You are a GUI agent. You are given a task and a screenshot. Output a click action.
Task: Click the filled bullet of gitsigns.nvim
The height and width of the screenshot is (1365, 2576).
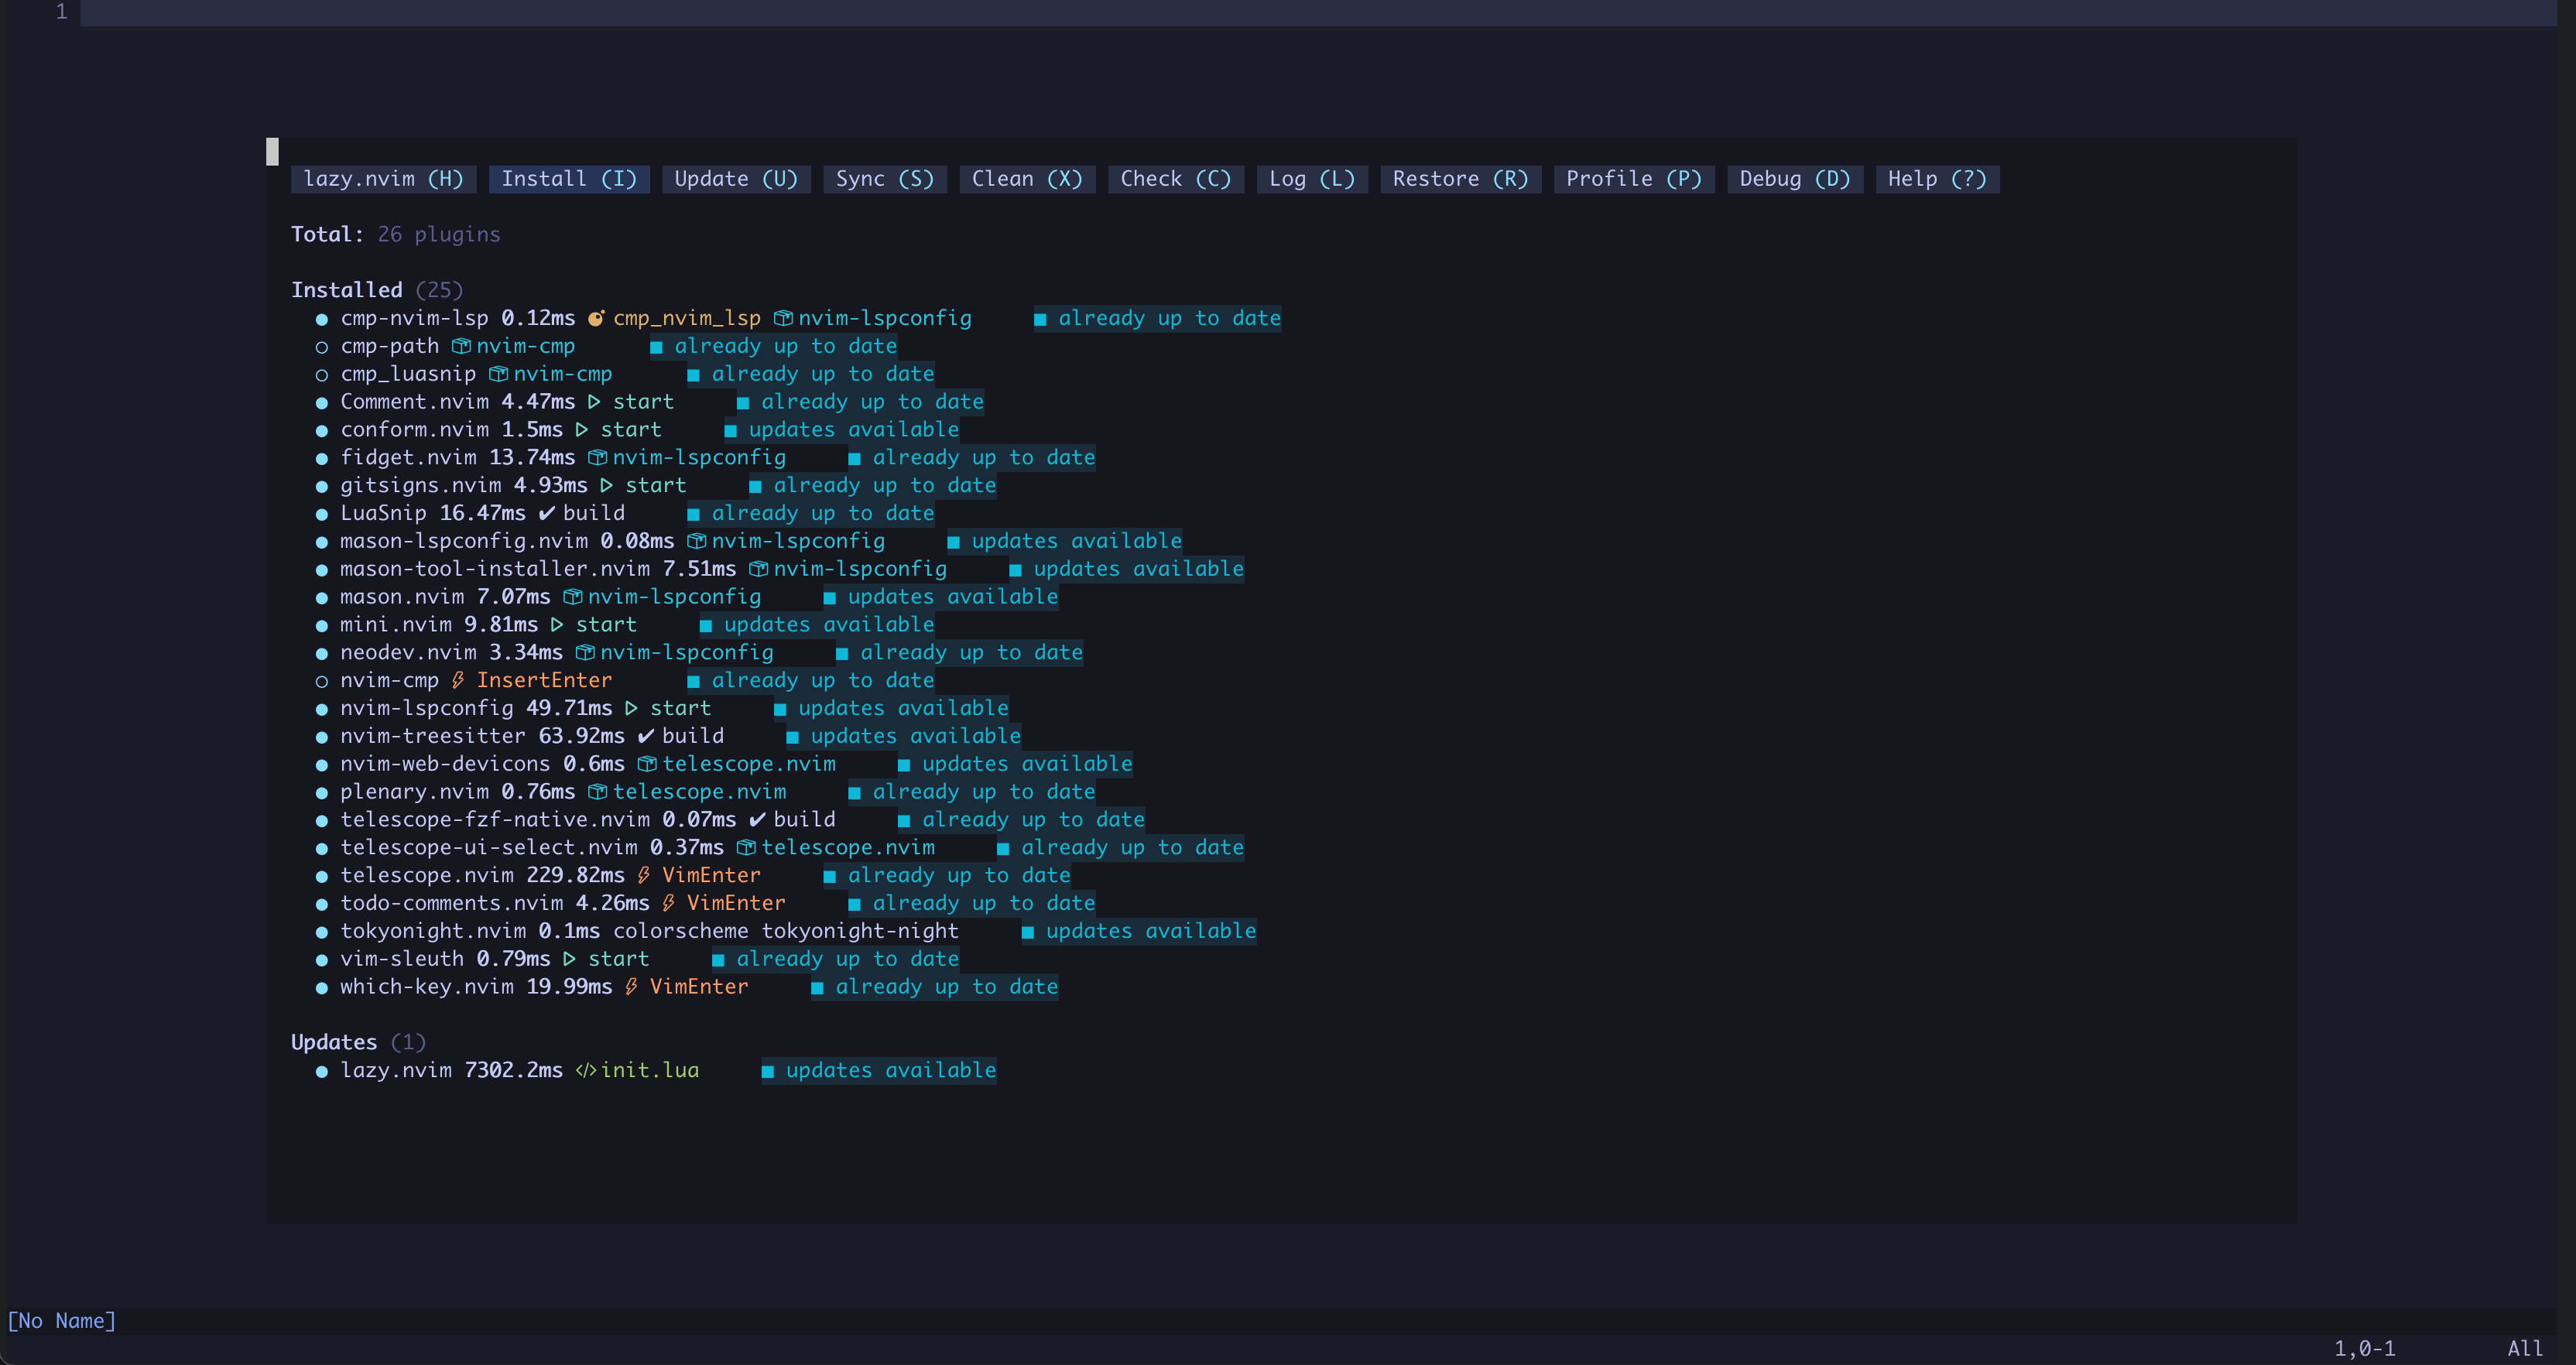pyautogui.click(x=322, y=487)
